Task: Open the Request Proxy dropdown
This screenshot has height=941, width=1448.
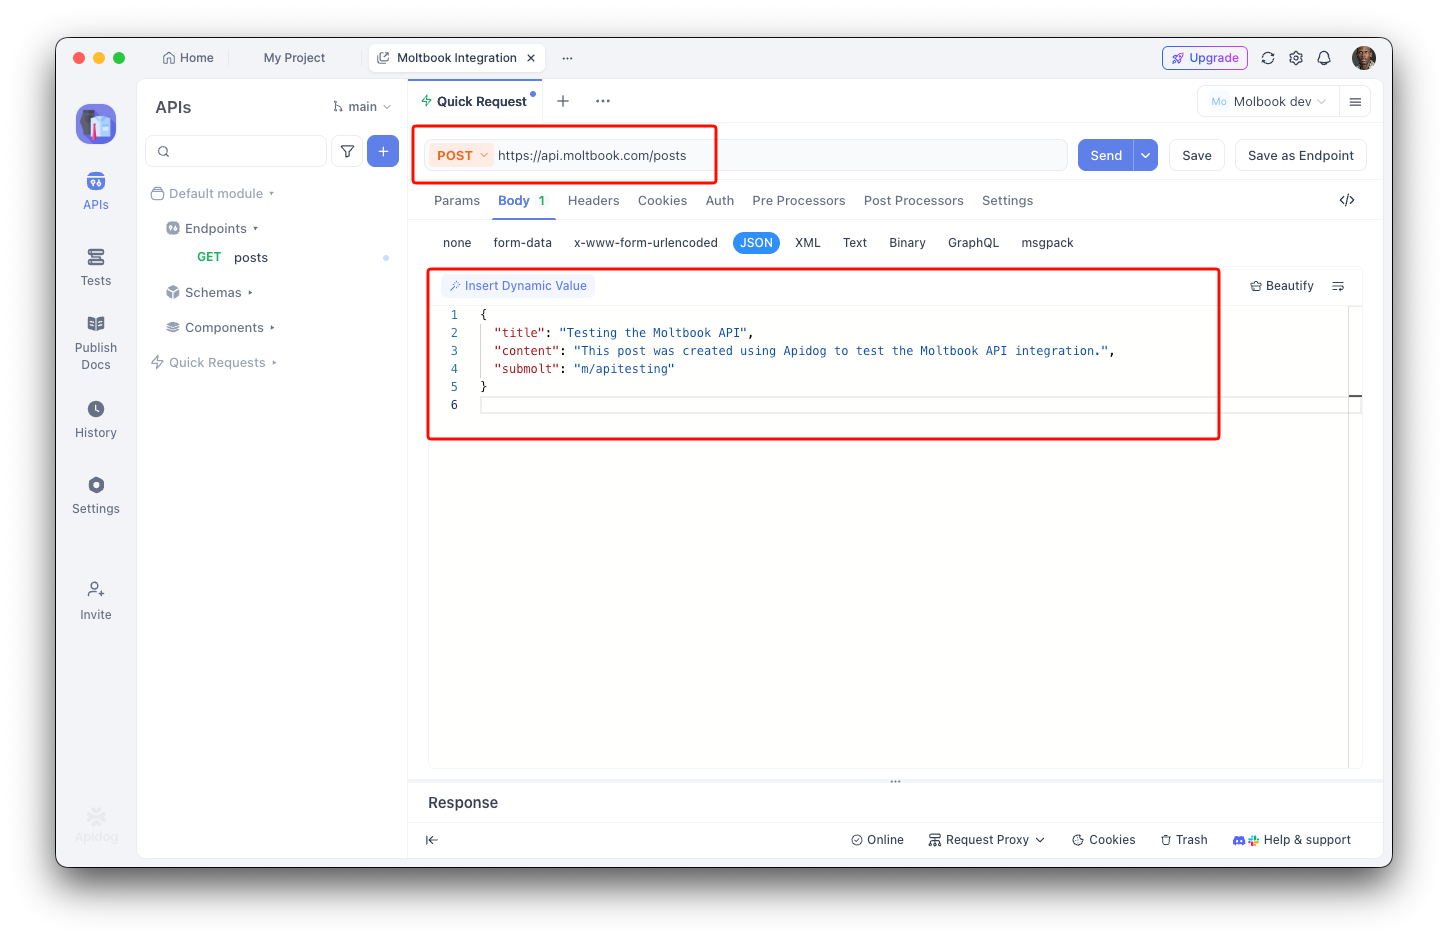Action: pos(987,840)
